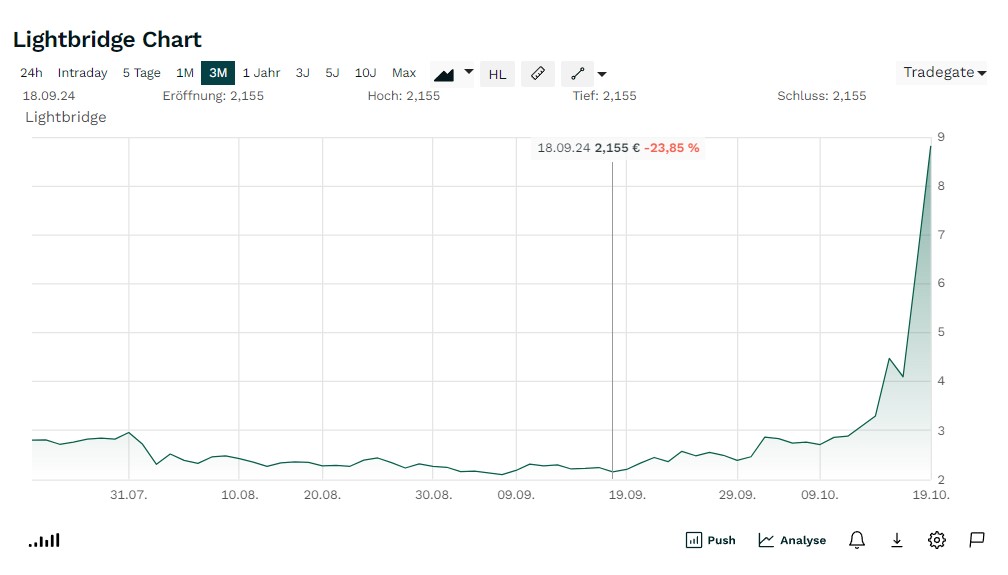Click the area chart type icon
The image size is (1008, 575).
444,74
